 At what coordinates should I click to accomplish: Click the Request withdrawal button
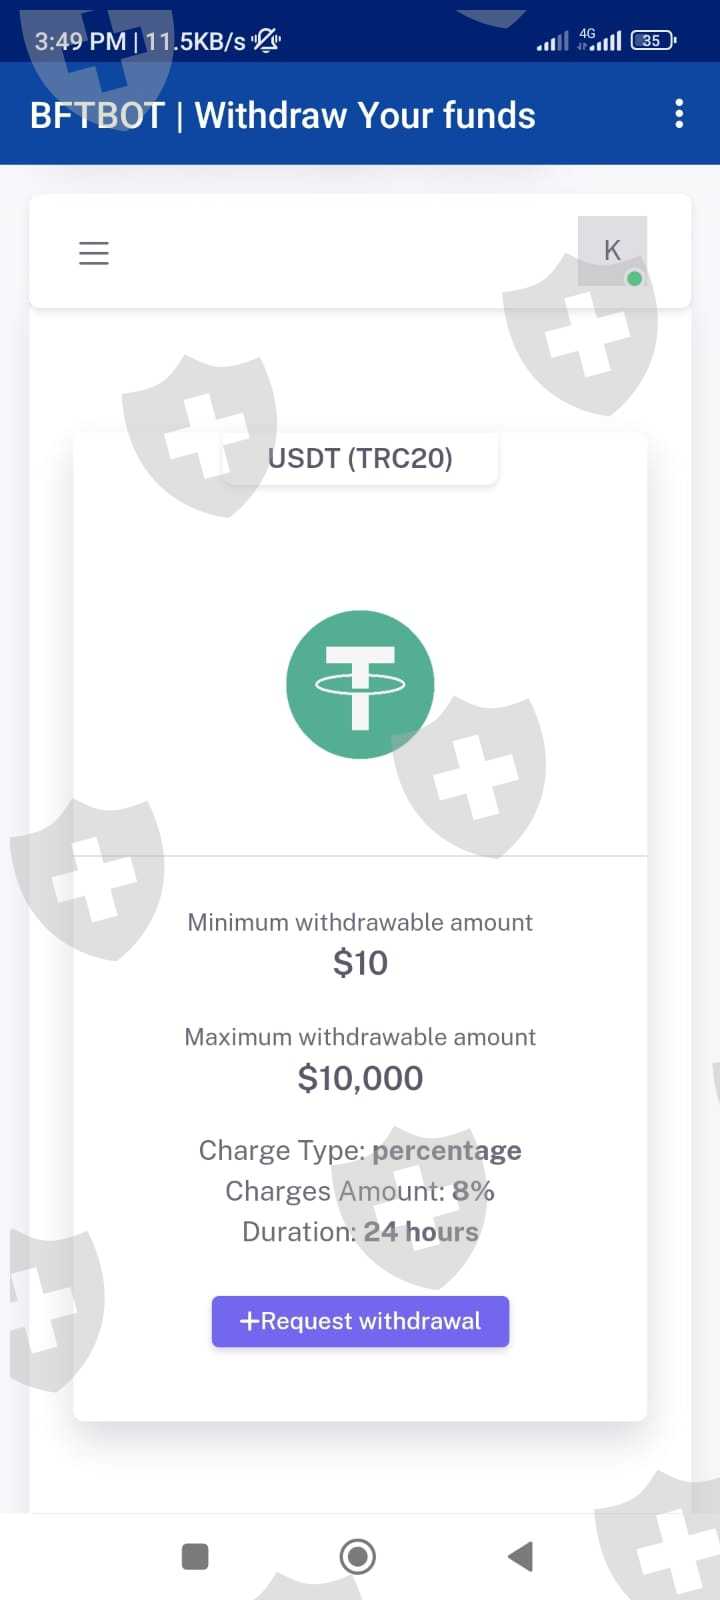pos(360,1321)
